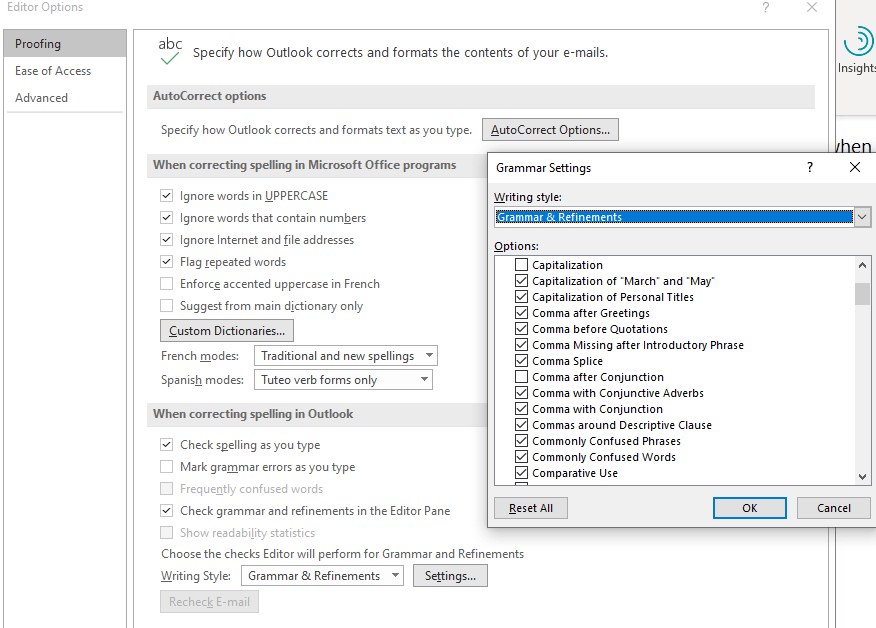Uncheck Ignore Internet and file addresses
Image resolution: width=876 pixels, height=628 pixels.
[x=166, y=240]
